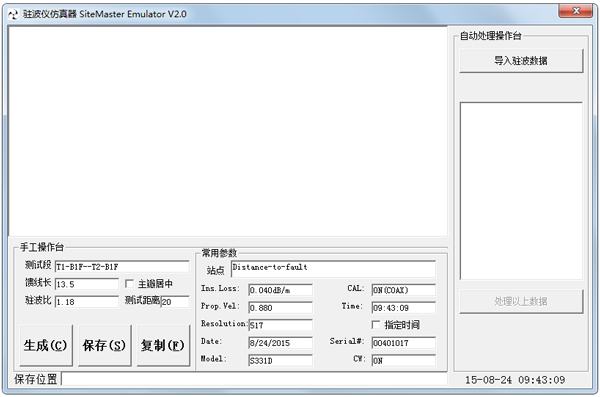This screenshot has height=397, width=600.
Task: Click the 手工操作台 group label
Action: (42, 247)
